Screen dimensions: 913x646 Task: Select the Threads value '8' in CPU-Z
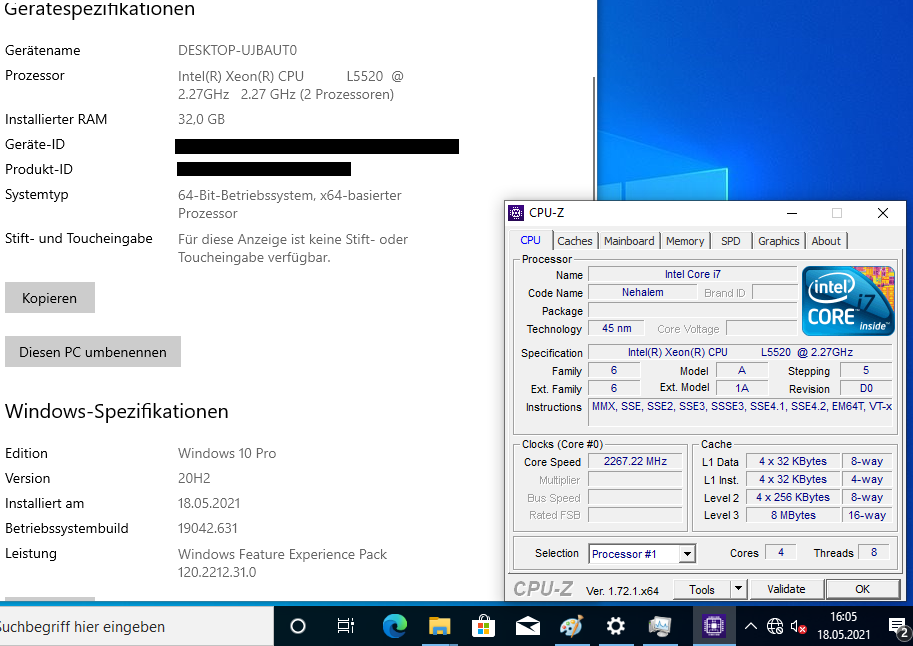874,552
